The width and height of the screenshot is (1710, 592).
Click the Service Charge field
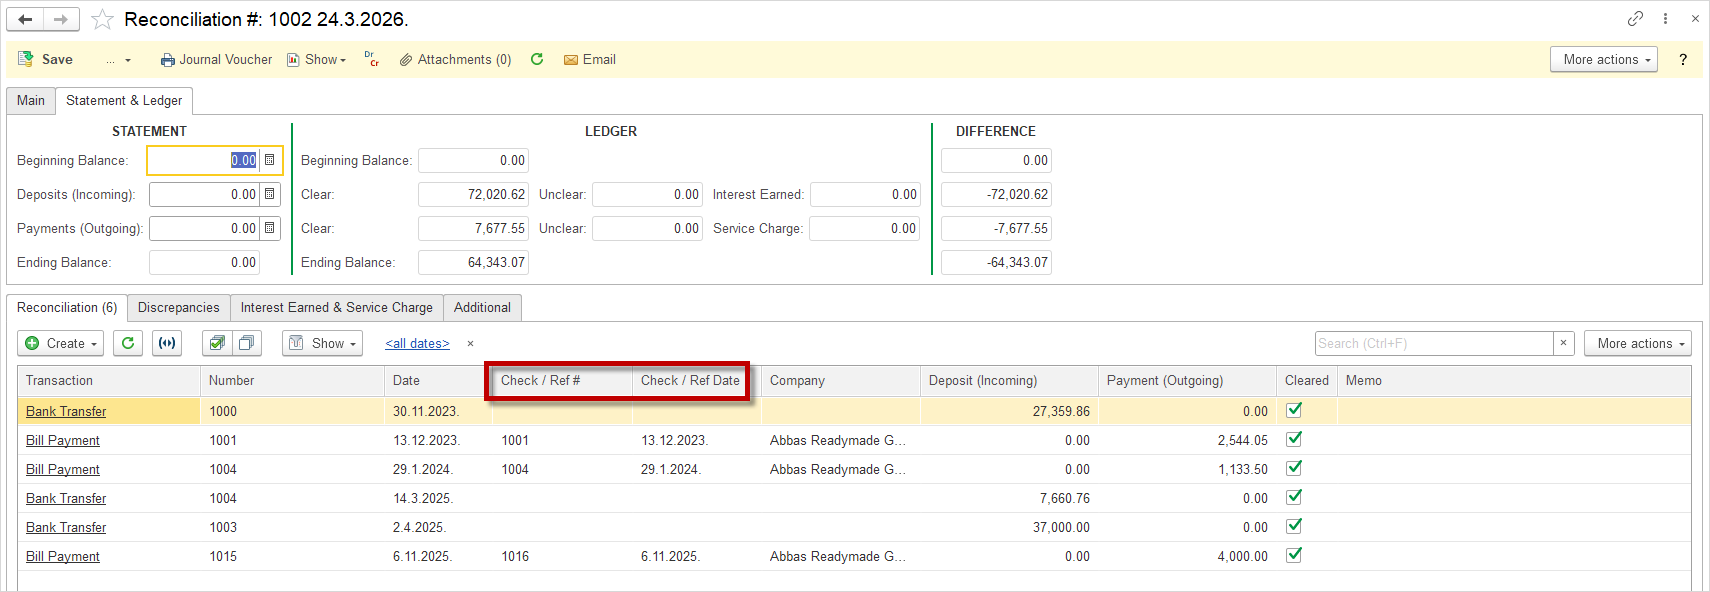point(865,228)
